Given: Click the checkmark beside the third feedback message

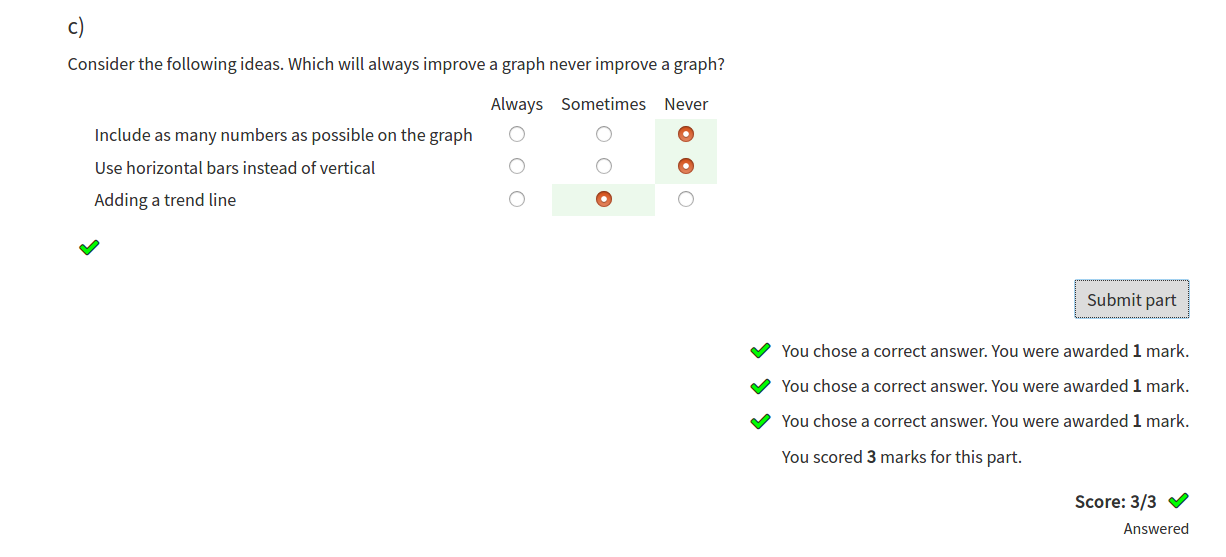Looking at the screenshot, I should point(760,421).
